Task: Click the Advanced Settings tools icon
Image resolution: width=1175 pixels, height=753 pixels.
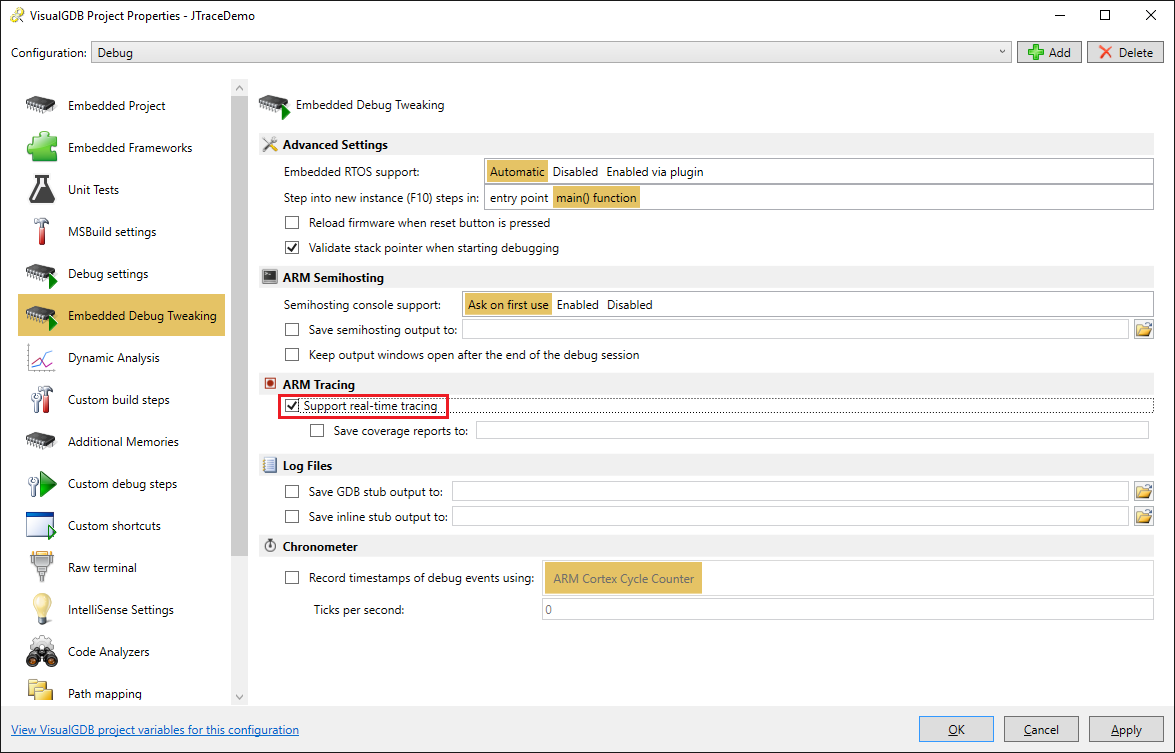Action: pos(271,145)
